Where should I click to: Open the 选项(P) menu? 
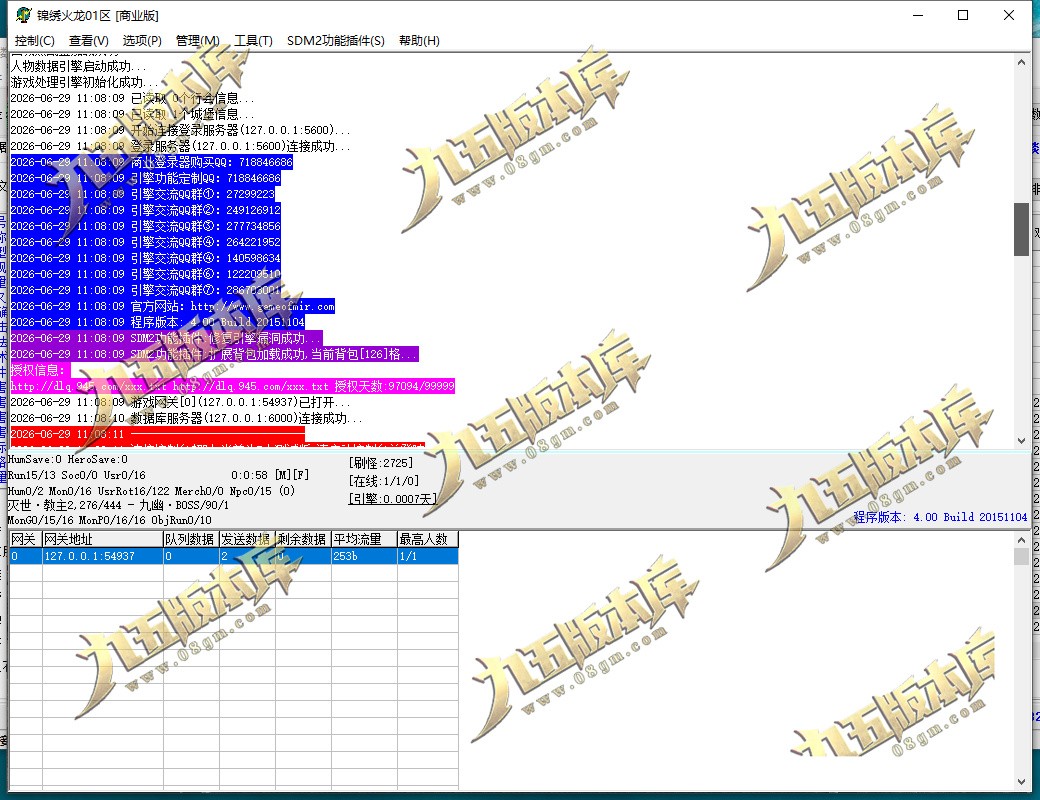142,40
